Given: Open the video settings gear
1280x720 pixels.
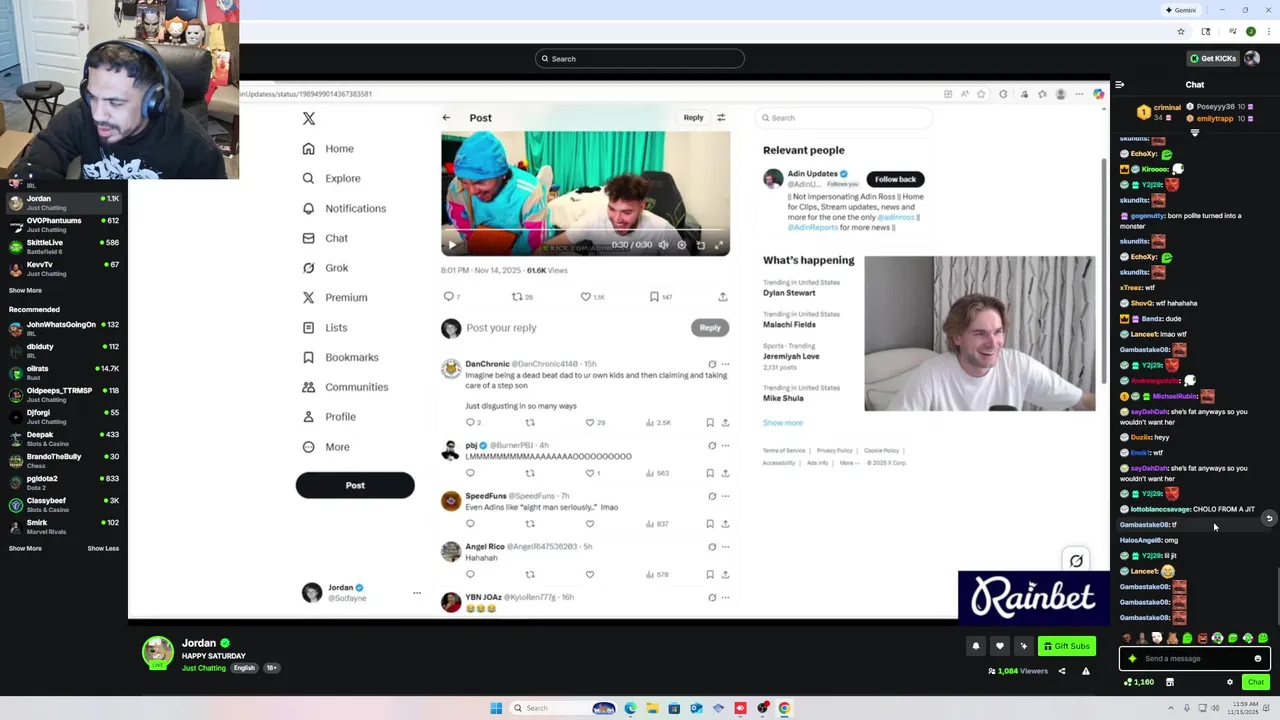Looking at the screenshot, I should [682, 244].
